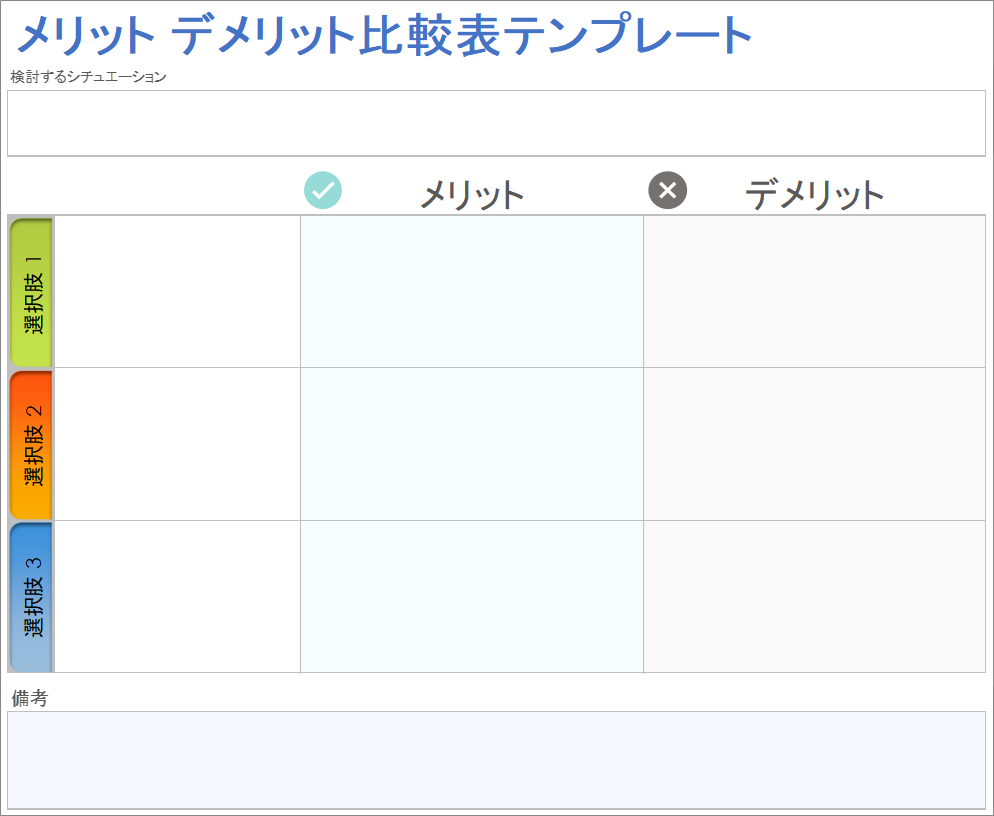Click the white description cell for 選択肢 3
This screenshot has height=816, width=994.
tap(177, 597)
